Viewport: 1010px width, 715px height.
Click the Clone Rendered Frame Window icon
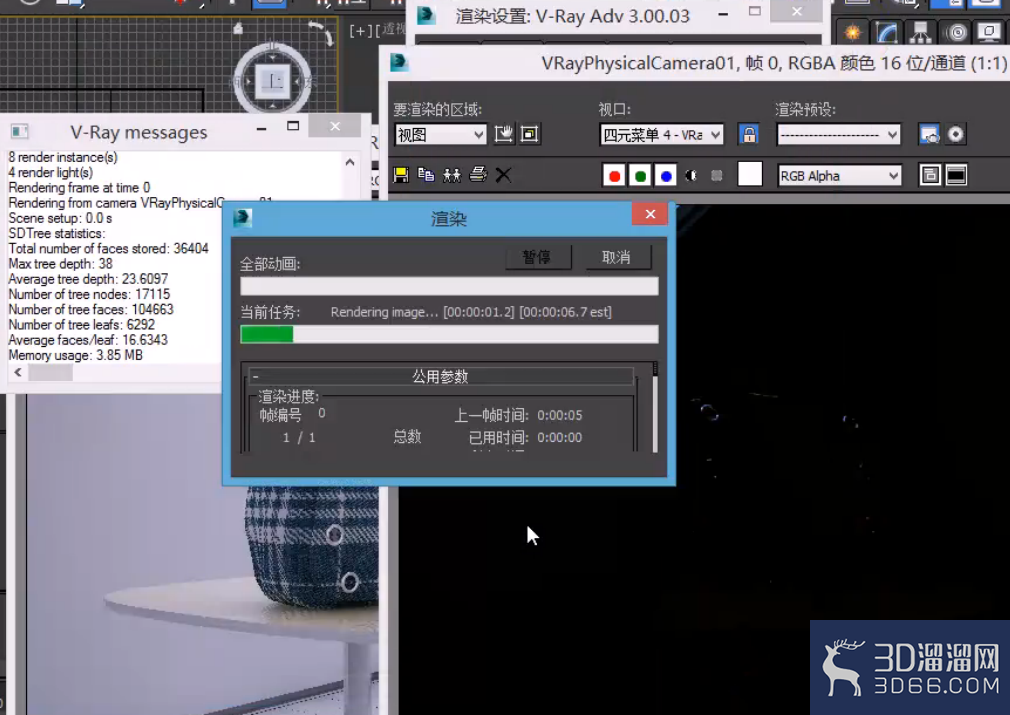[x=452, y=175]
